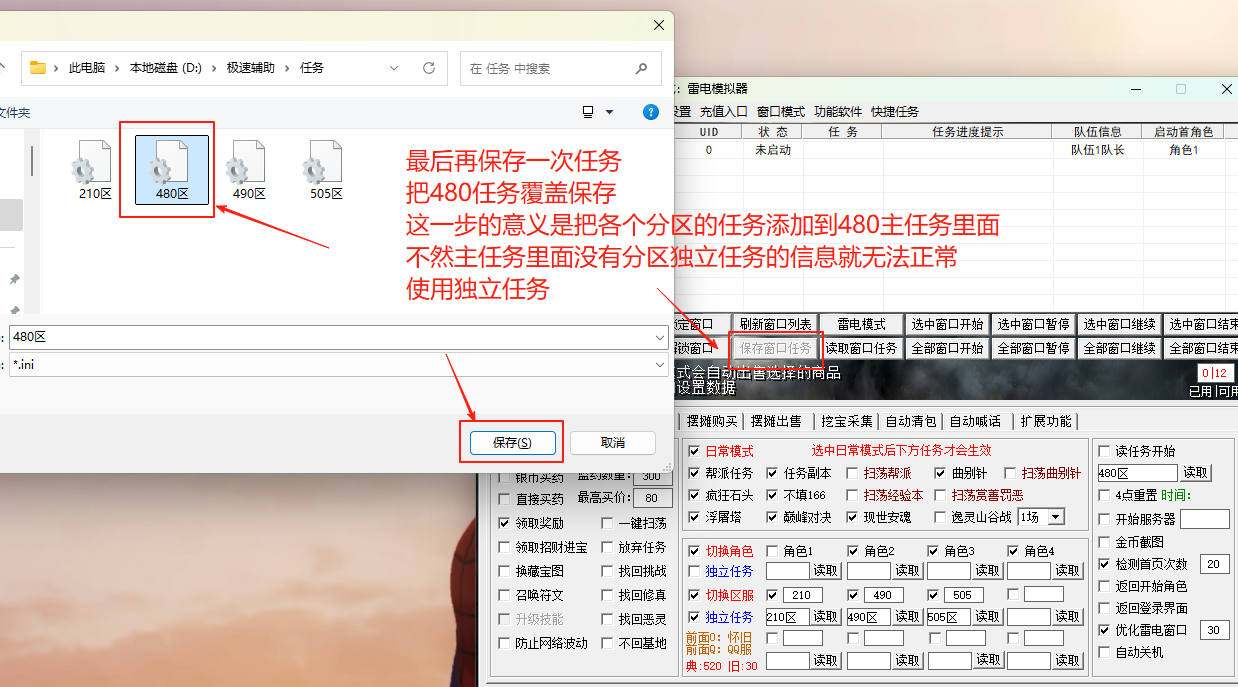Open the 窗口模式 menu

781,112
